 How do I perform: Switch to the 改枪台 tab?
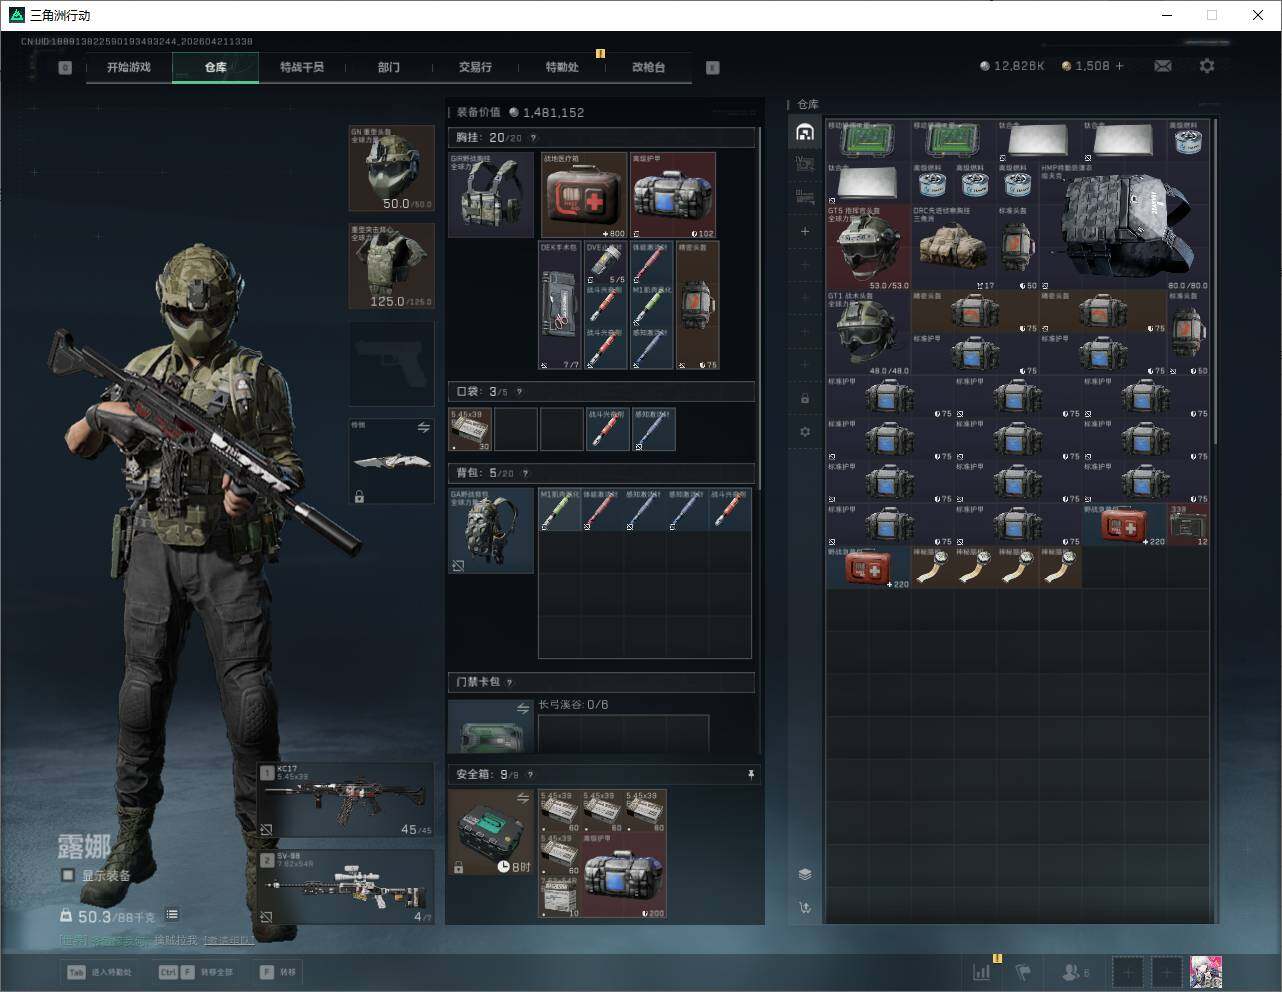[x=648, y=67]
